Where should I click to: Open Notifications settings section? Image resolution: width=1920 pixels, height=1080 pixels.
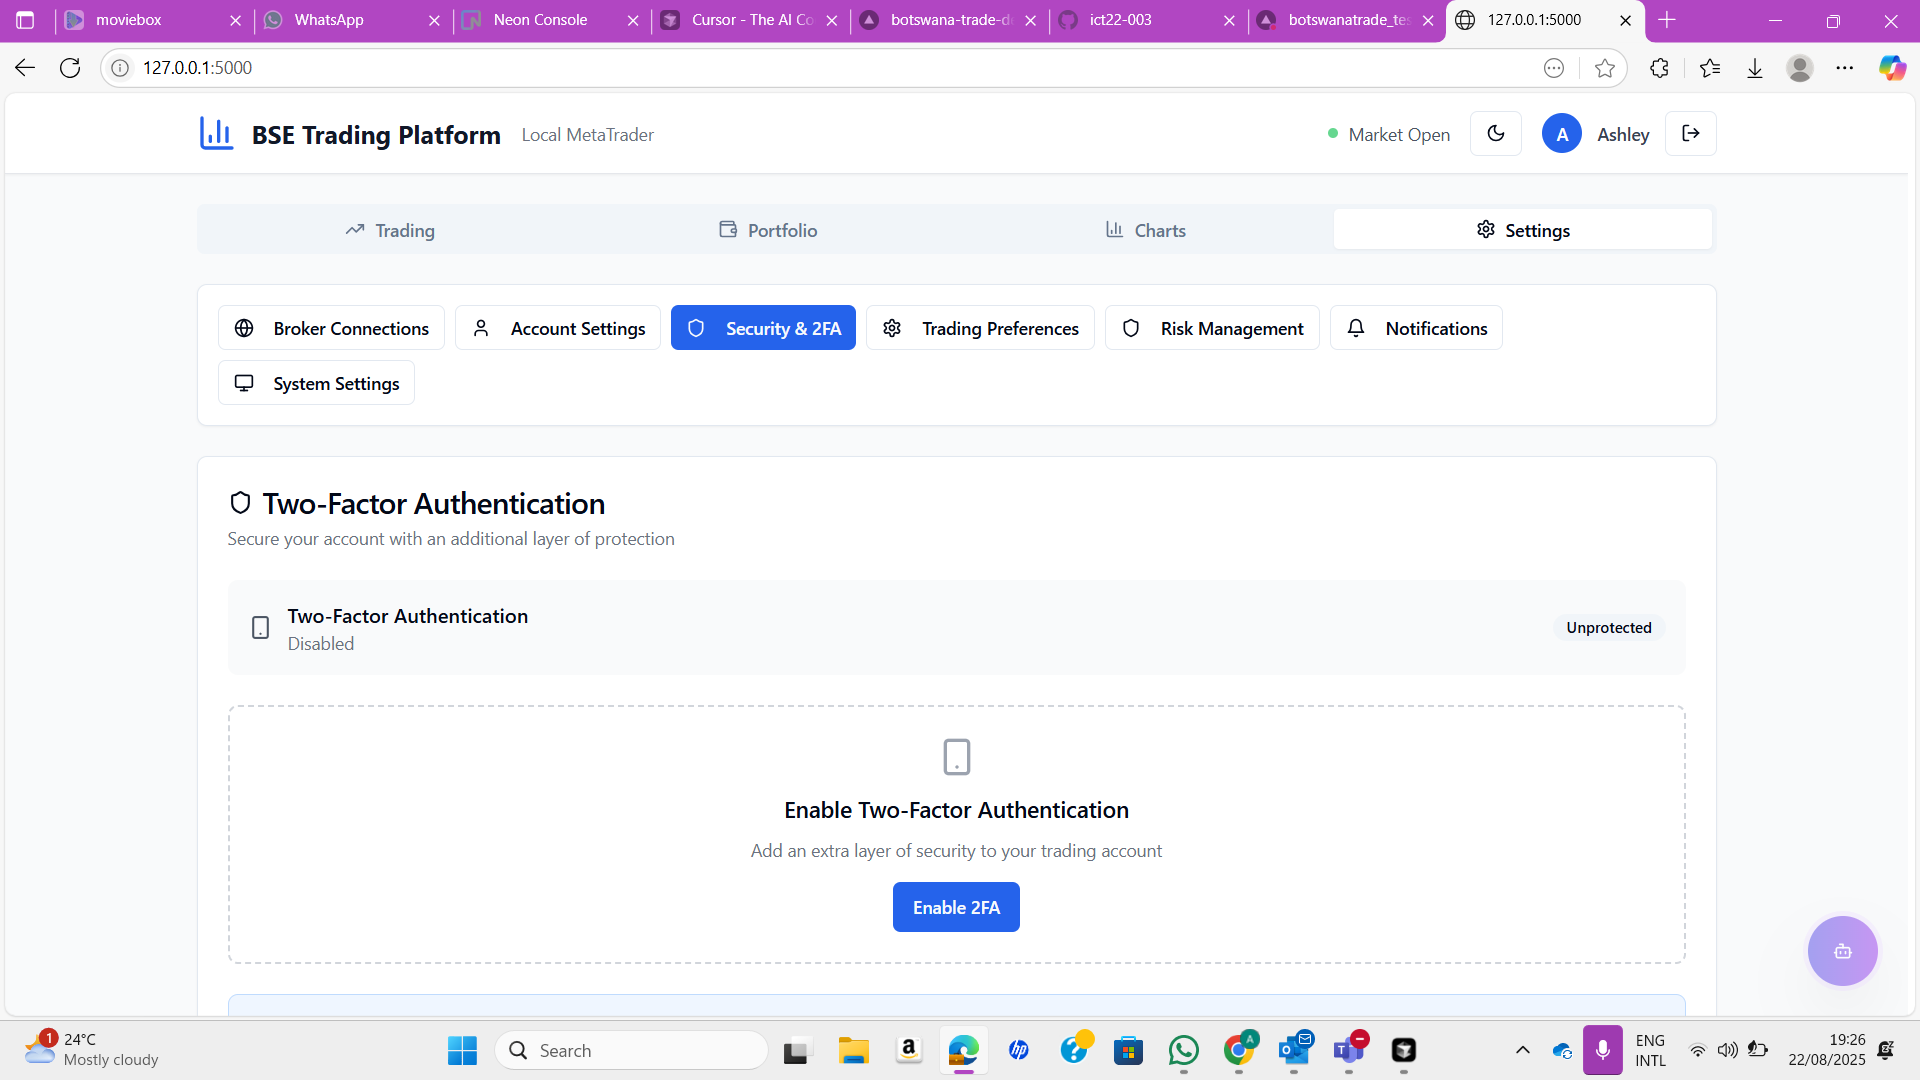[x=1416, y=328]
